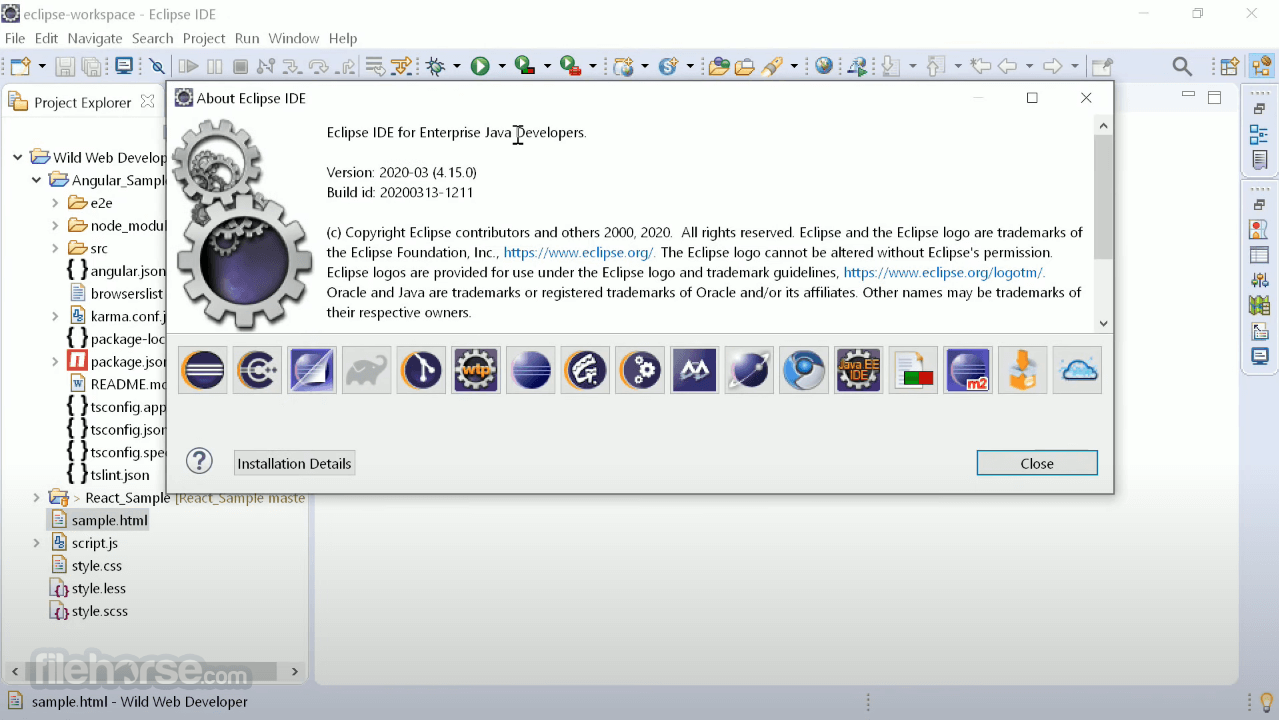Open the Help menu
The width and height of the screenshot is (1279, 720).
point(343,38)
